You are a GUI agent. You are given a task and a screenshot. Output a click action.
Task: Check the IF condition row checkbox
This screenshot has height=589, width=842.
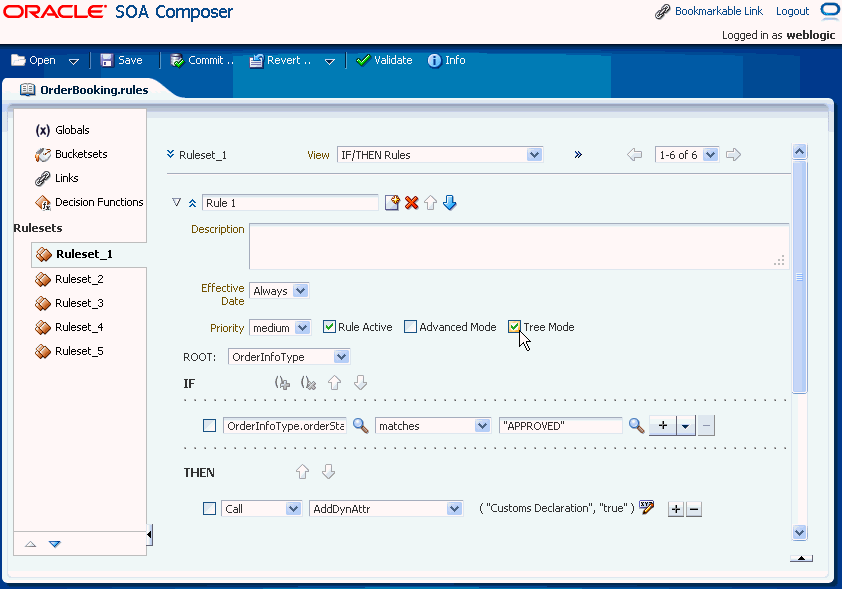click(209, 426)
